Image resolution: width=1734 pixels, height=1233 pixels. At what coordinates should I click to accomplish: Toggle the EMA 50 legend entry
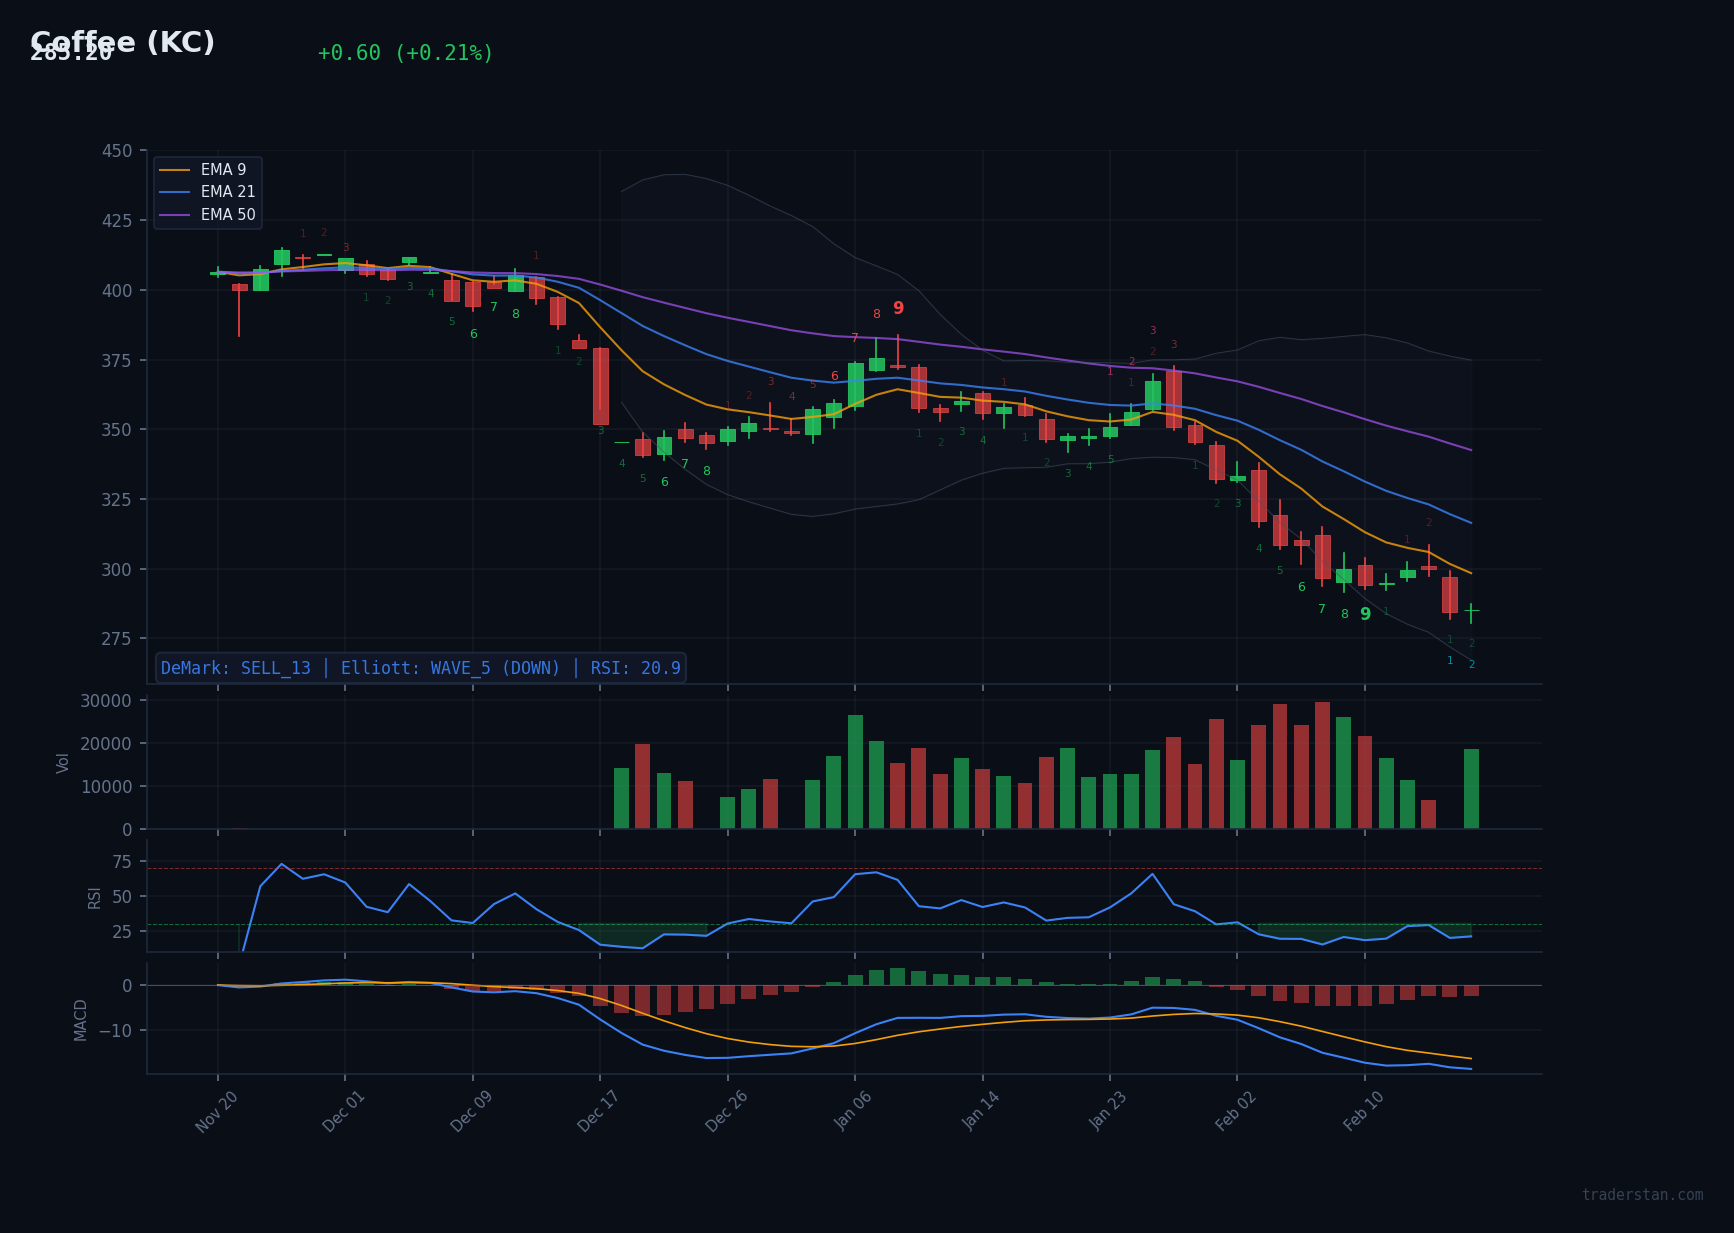(x=227, y=215)
